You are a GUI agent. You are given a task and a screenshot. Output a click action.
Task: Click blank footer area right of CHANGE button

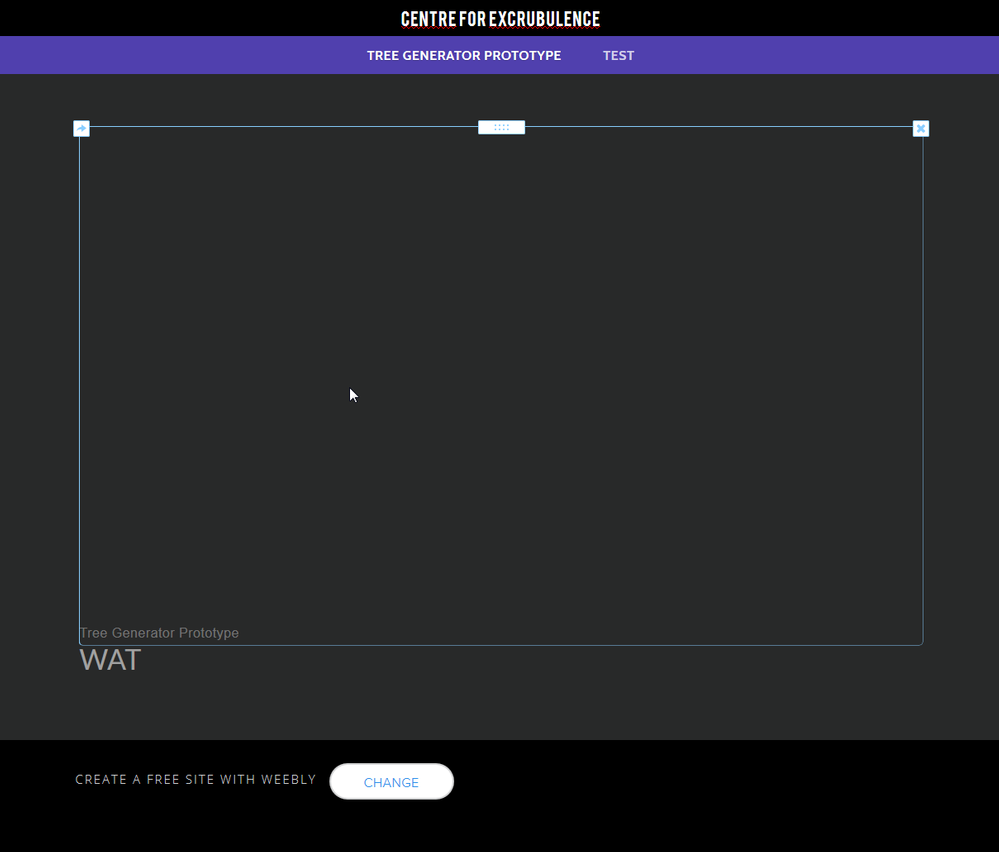click(700, 782)
